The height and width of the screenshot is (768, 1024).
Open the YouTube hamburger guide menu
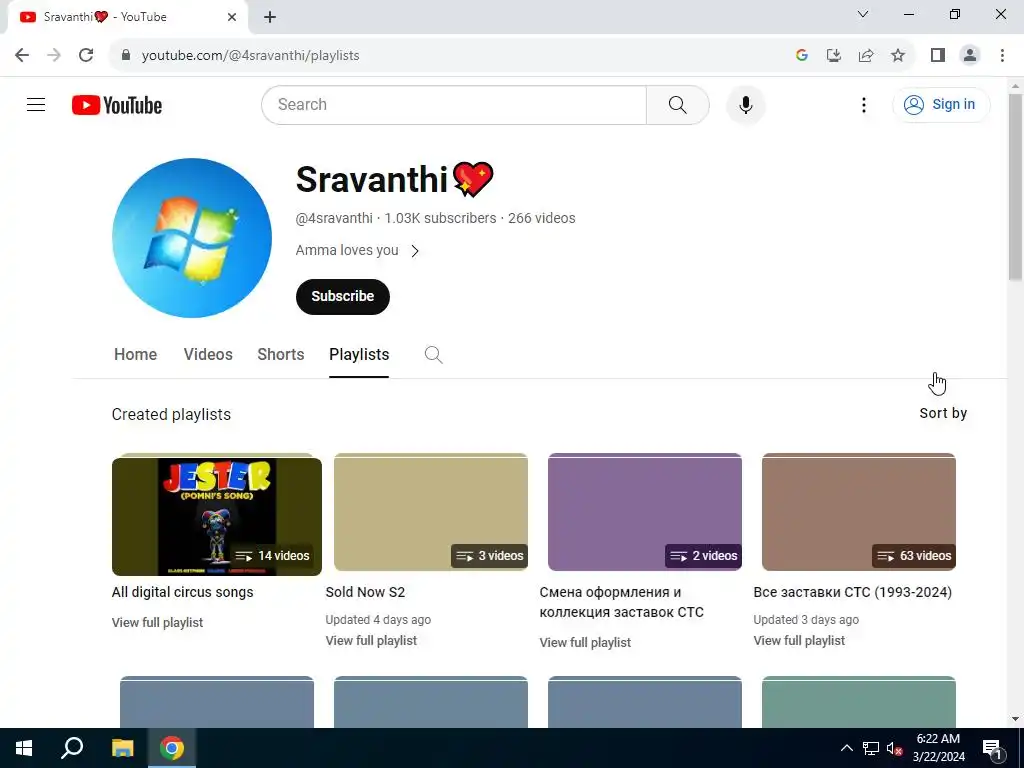coord(36,104)
